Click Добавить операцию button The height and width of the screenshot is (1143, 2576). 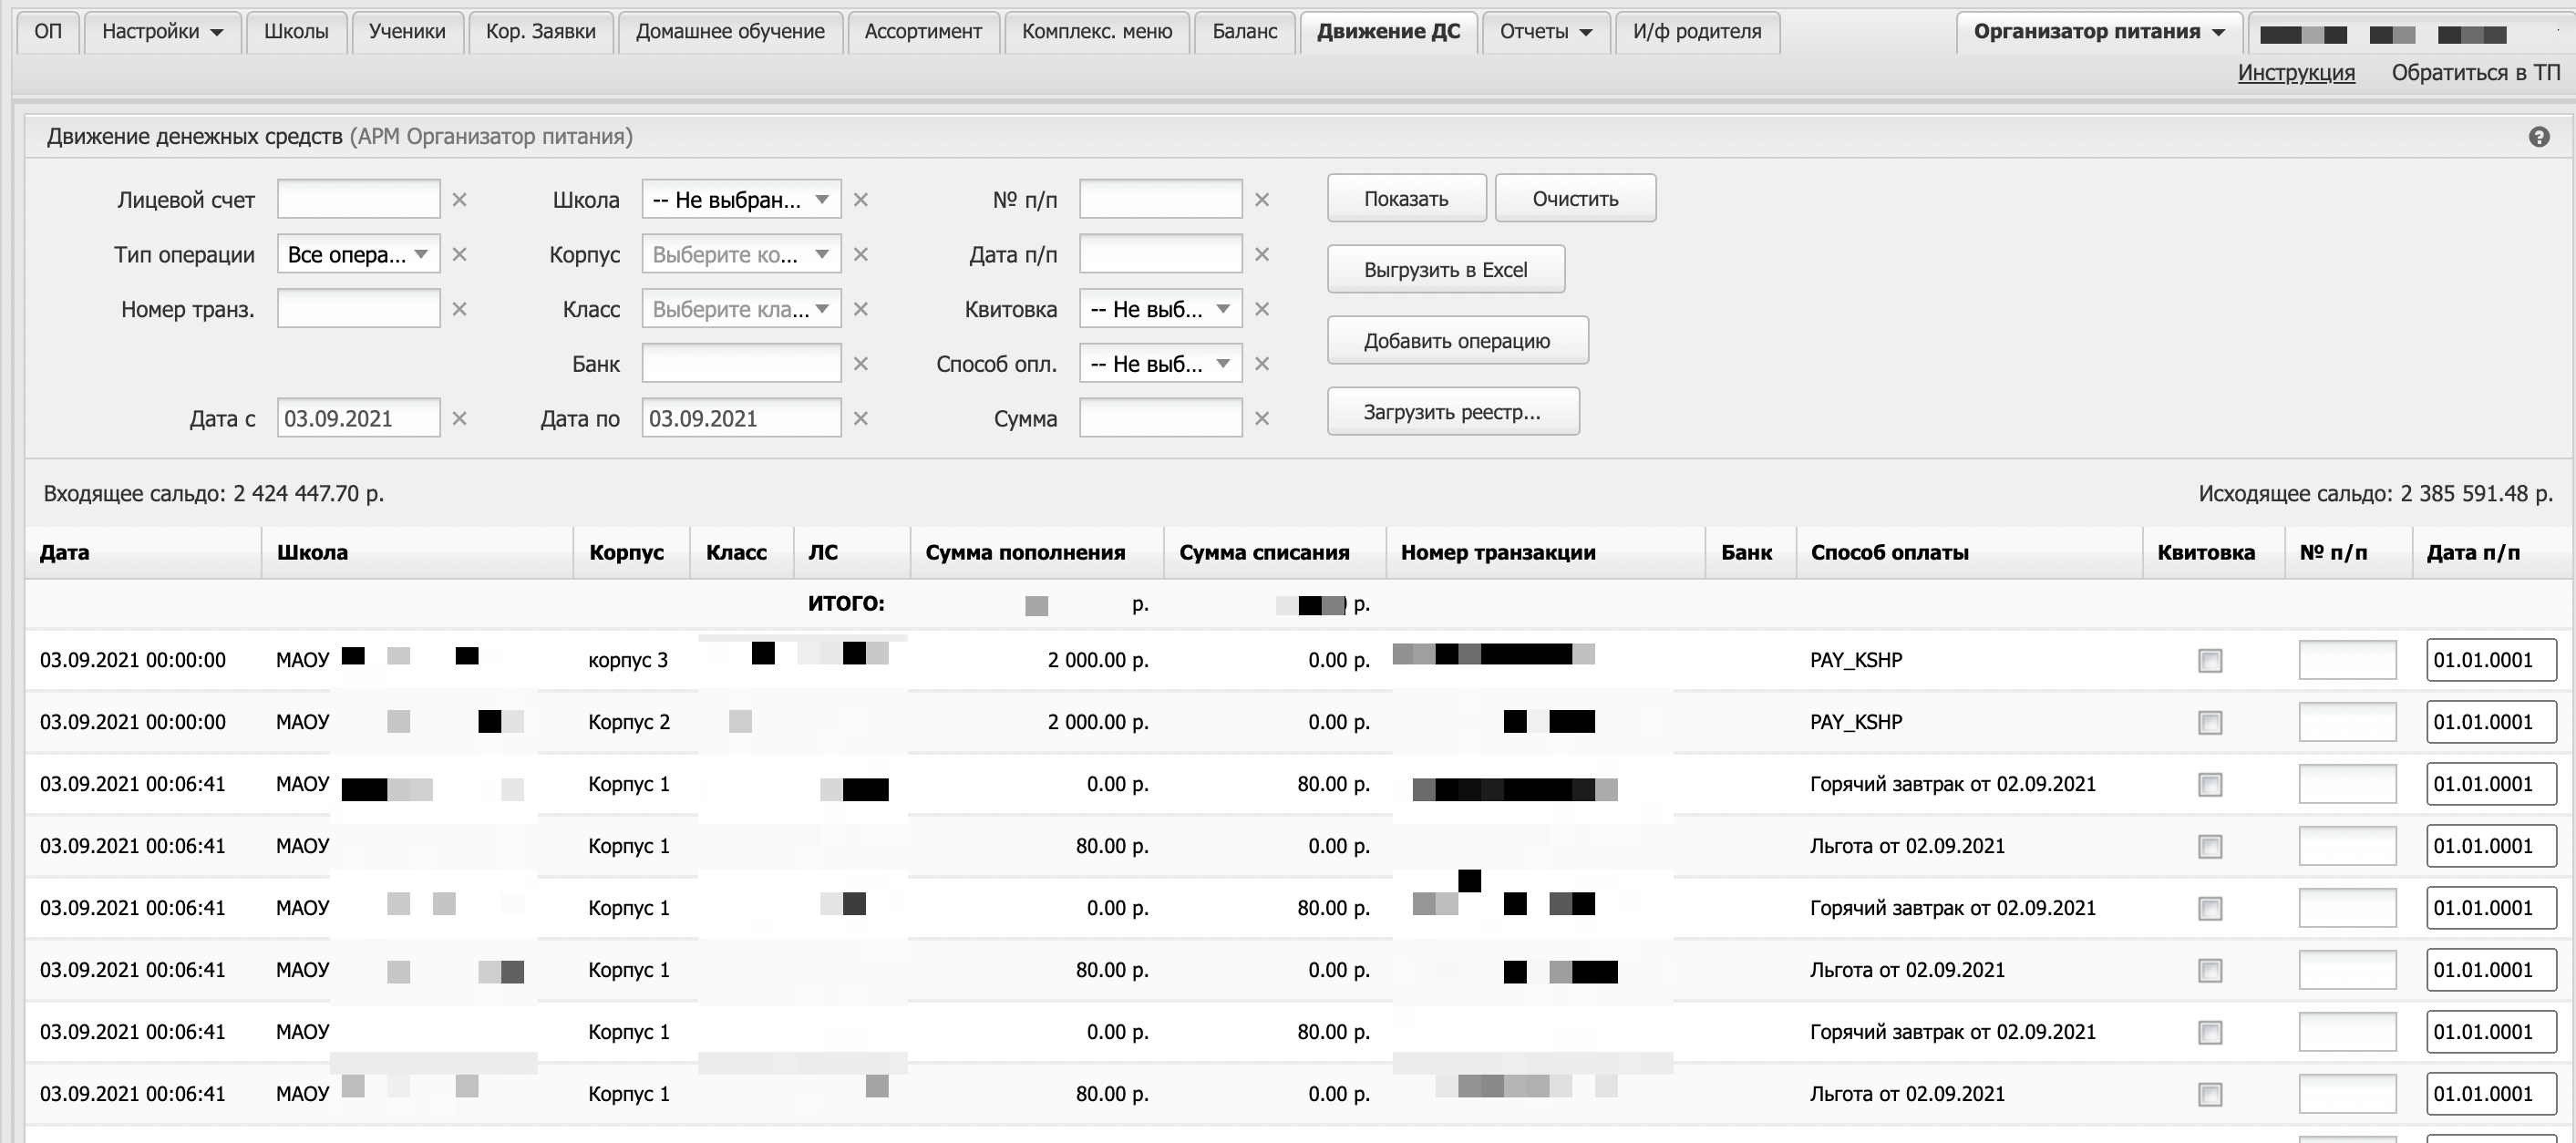[x=1457, y=341]
